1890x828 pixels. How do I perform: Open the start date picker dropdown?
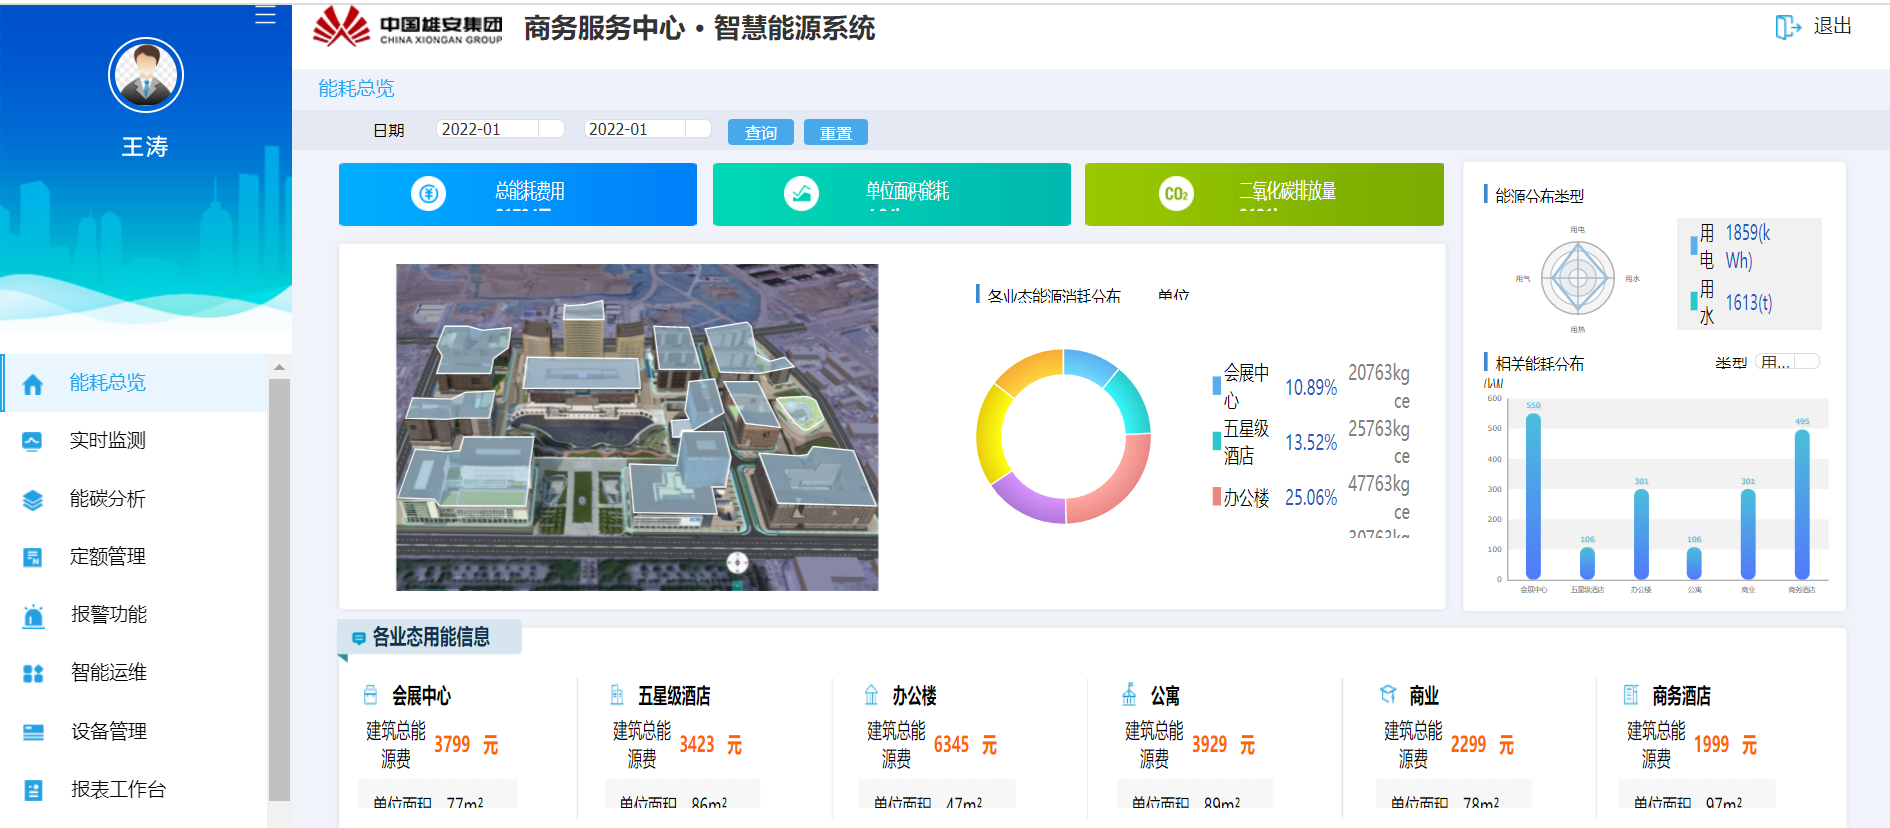(551, 129)
